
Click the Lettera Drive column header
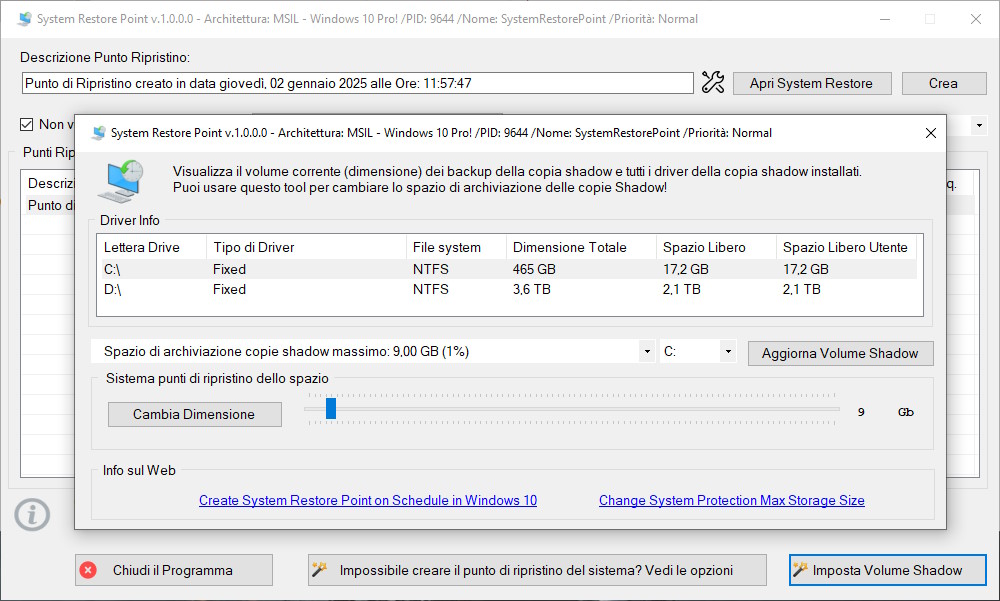(152, 247)
